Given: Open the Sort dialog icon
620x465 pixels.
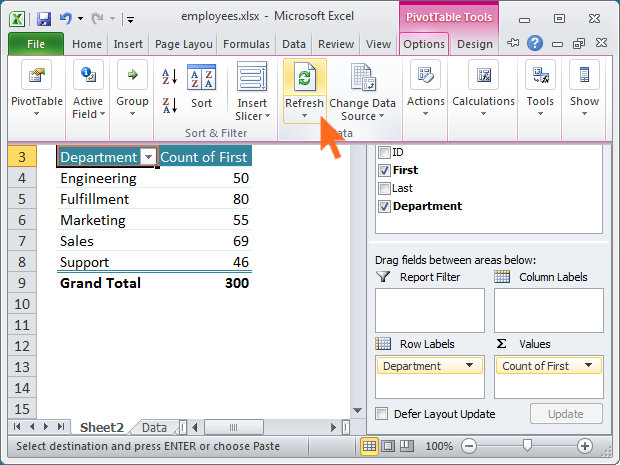Looking at the screenshot, I should [201, 77].
